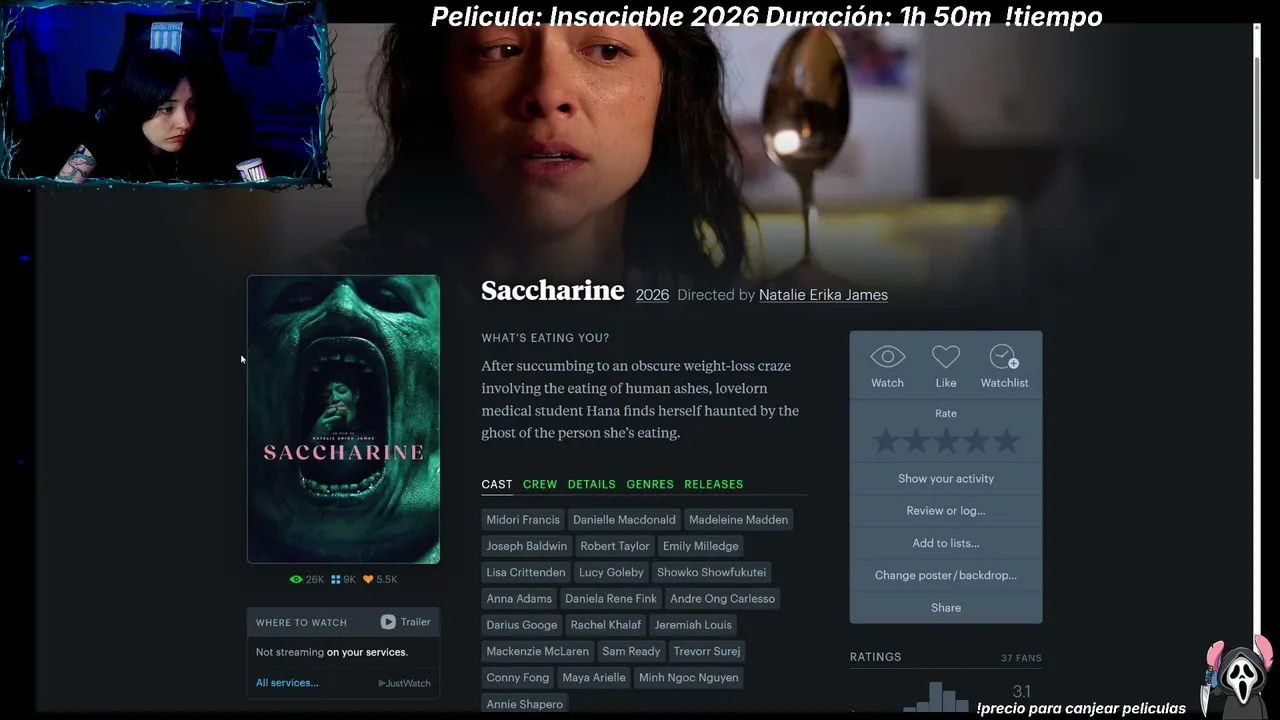Open the 37 FANS link
Viewport: 1280px width, 720px height.
[1021, 658]
